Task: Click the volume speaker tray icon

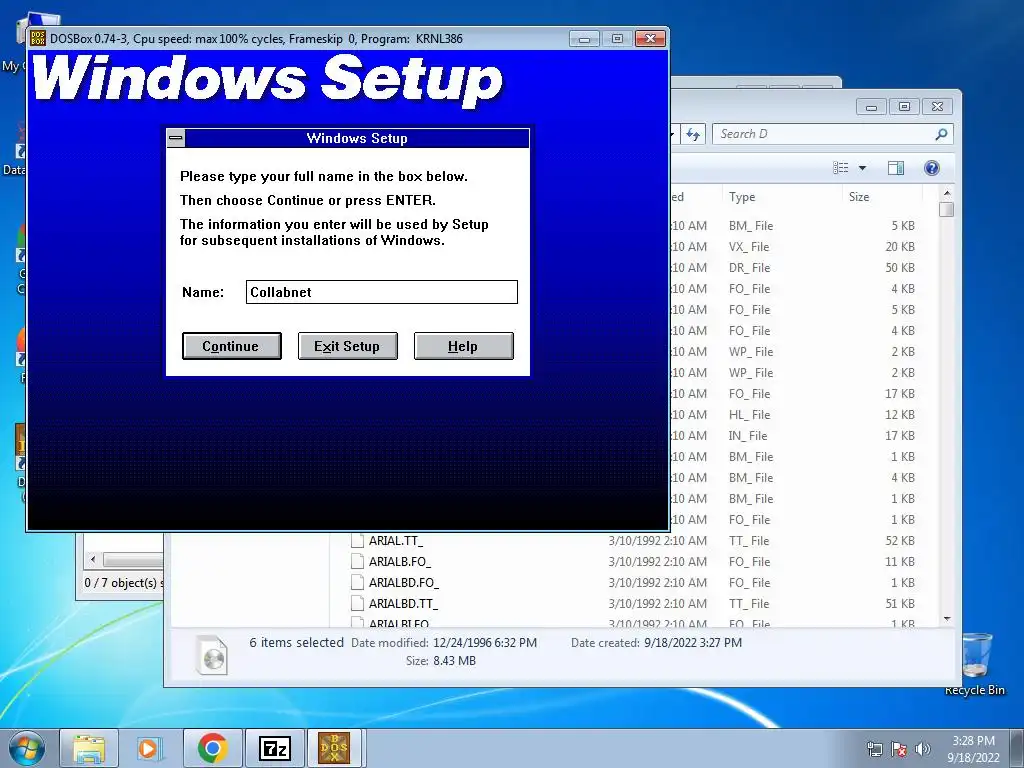Action: point(922,749)
